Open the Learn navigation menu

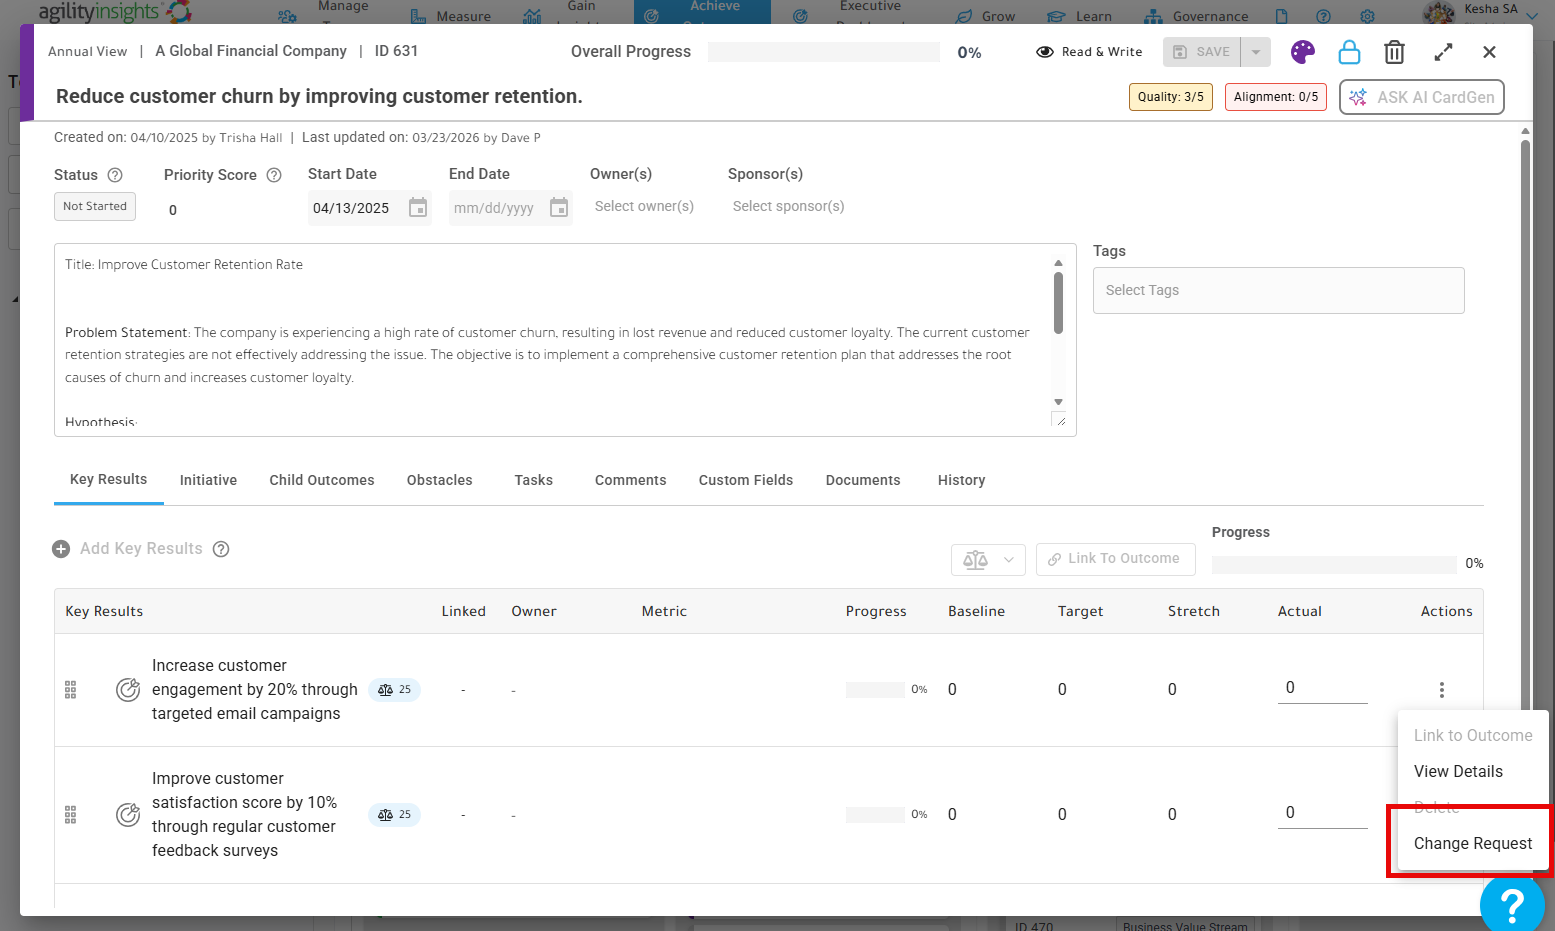(x=1079, y=16)
